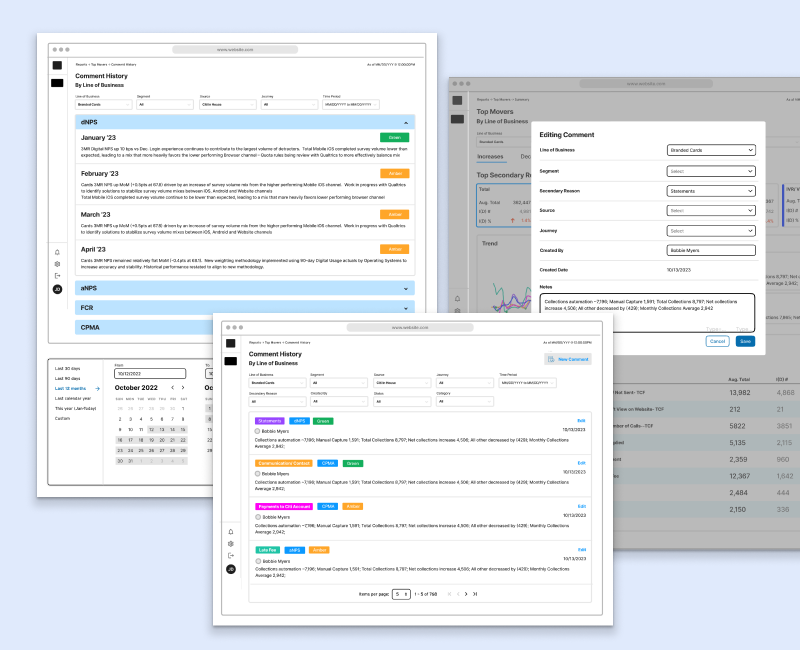Select radio button on Communications Contact comment
Image resolution: width=800 pixels, height=650 pixels.
click(x=257, y=473)
